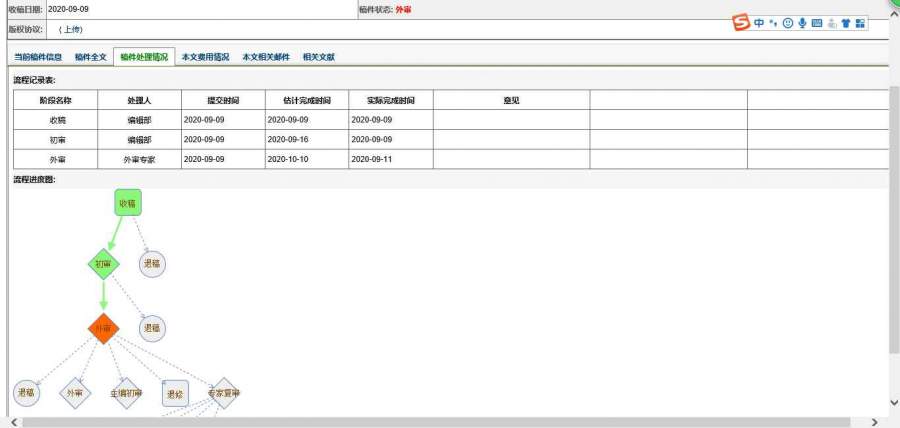This screenshot has width=900, height=428.
Task: Click the 意见 column header
Action: (511, 100)
